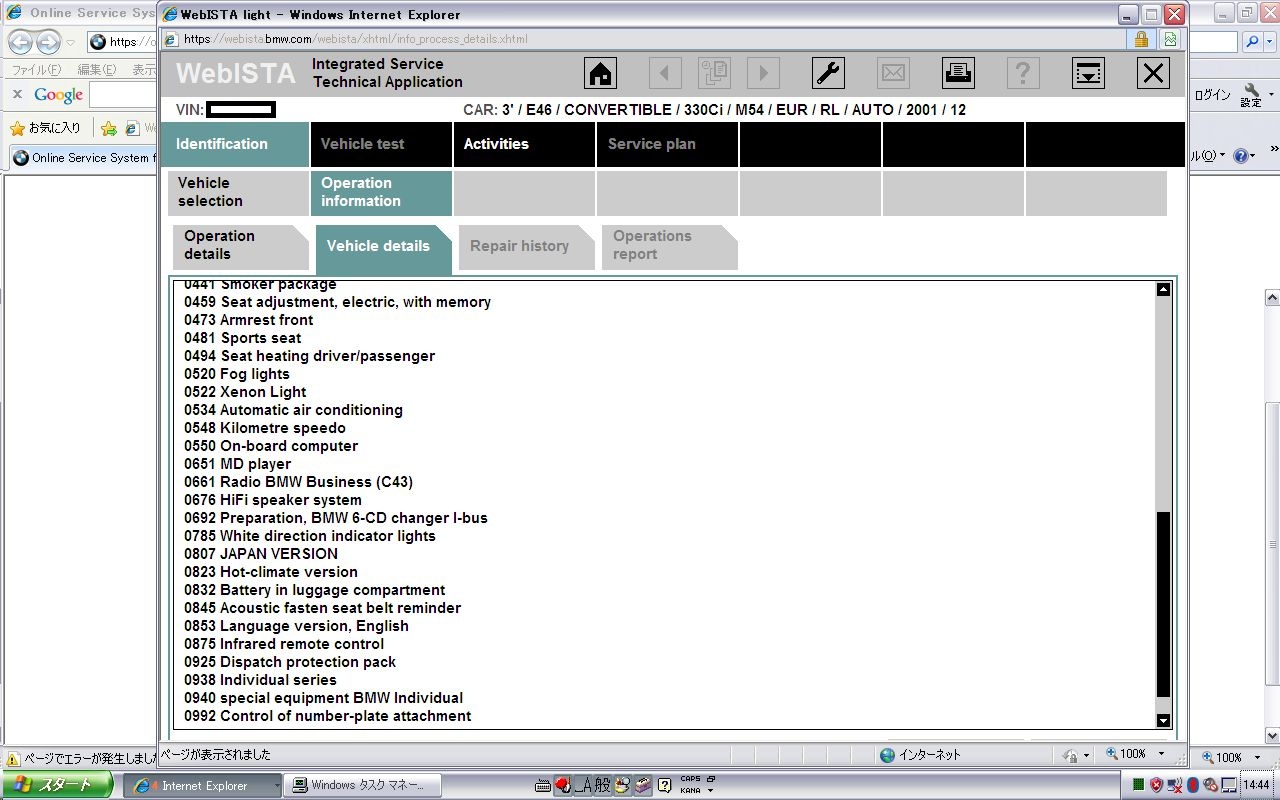Select '0832 Battery in luggage compartment' entry
Screen dimensions: 1280x800
tap(314, 590)
